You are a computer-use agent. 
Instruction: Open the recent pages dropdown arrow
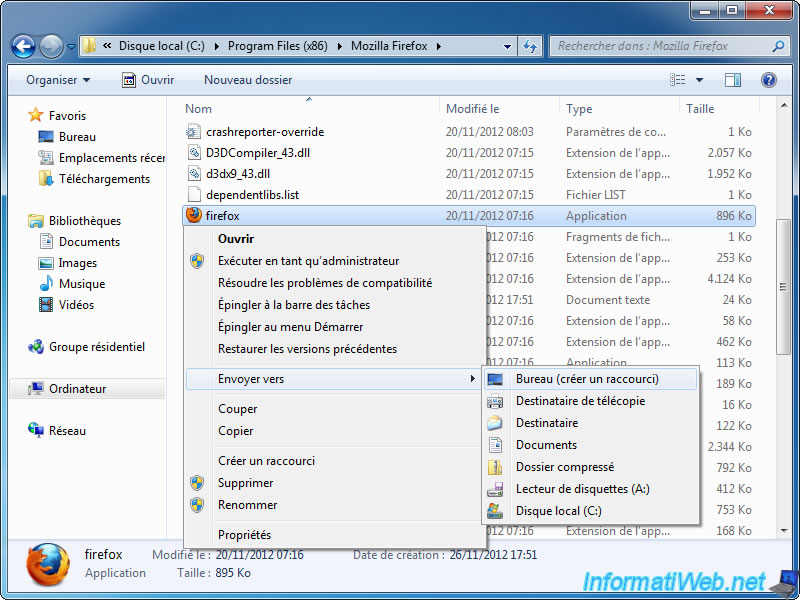coord(71,47)
